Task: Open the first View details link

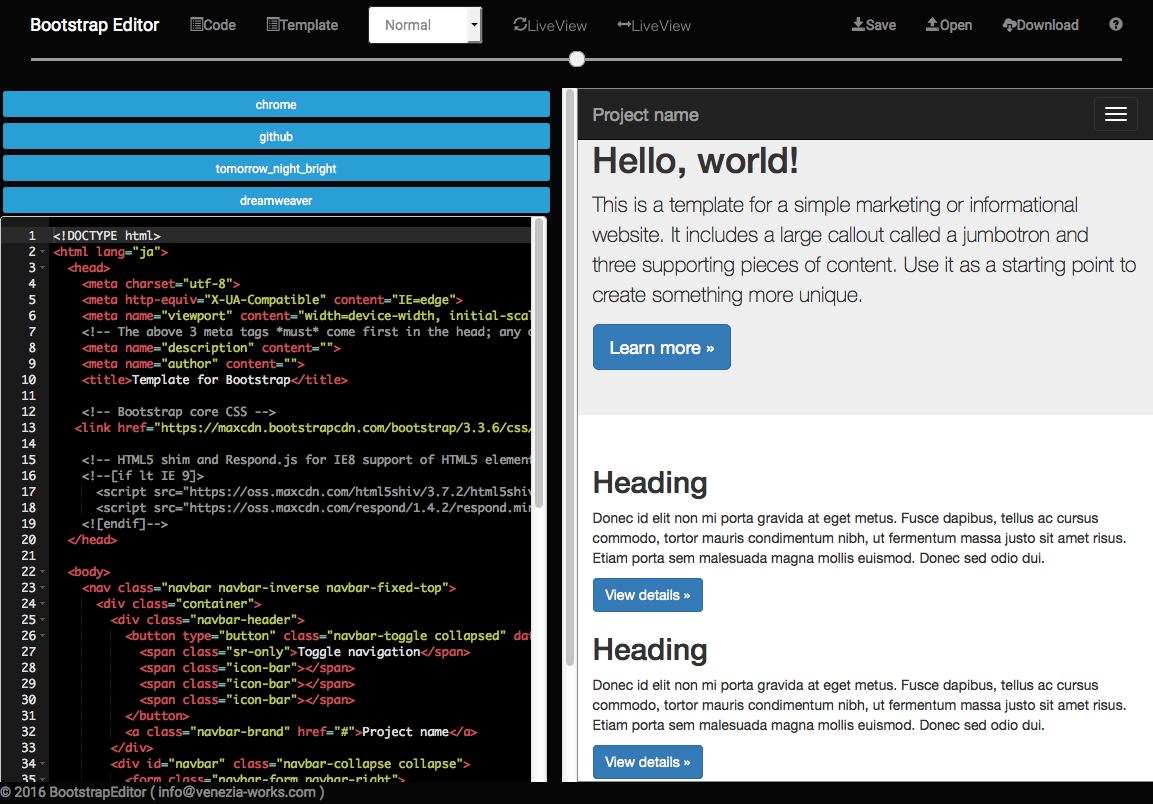Action: coord(647,594)
